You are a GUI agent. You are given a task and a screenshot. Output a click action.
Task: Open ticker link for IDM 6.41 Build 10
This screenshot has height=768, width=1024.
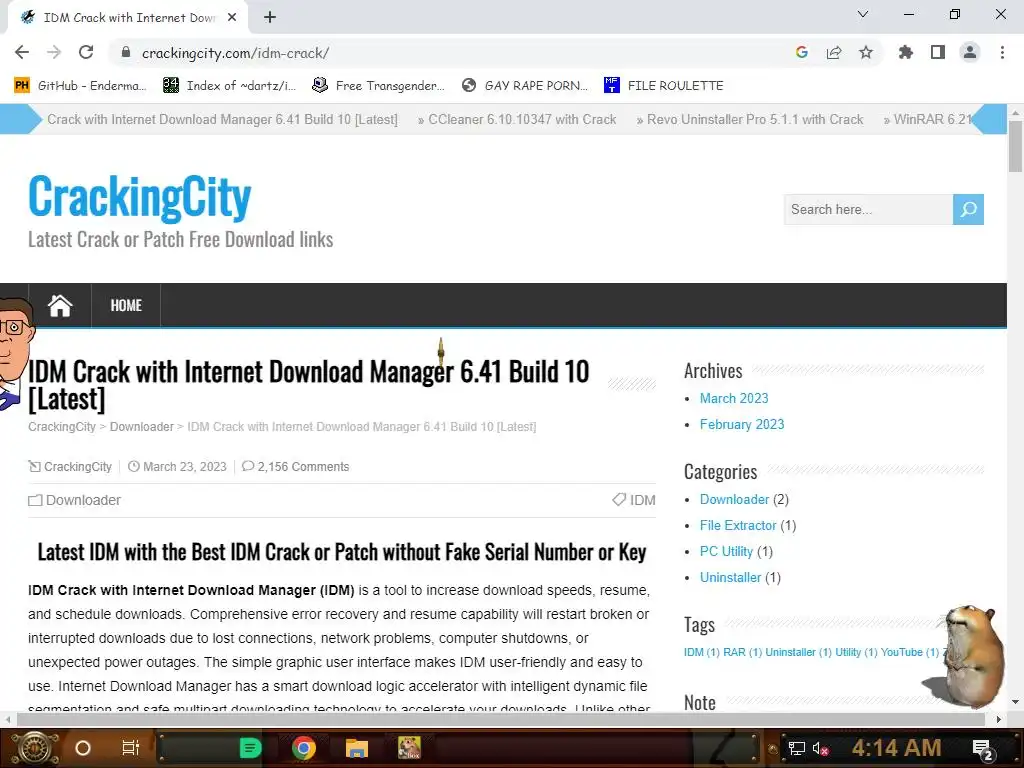coord(222,120)
